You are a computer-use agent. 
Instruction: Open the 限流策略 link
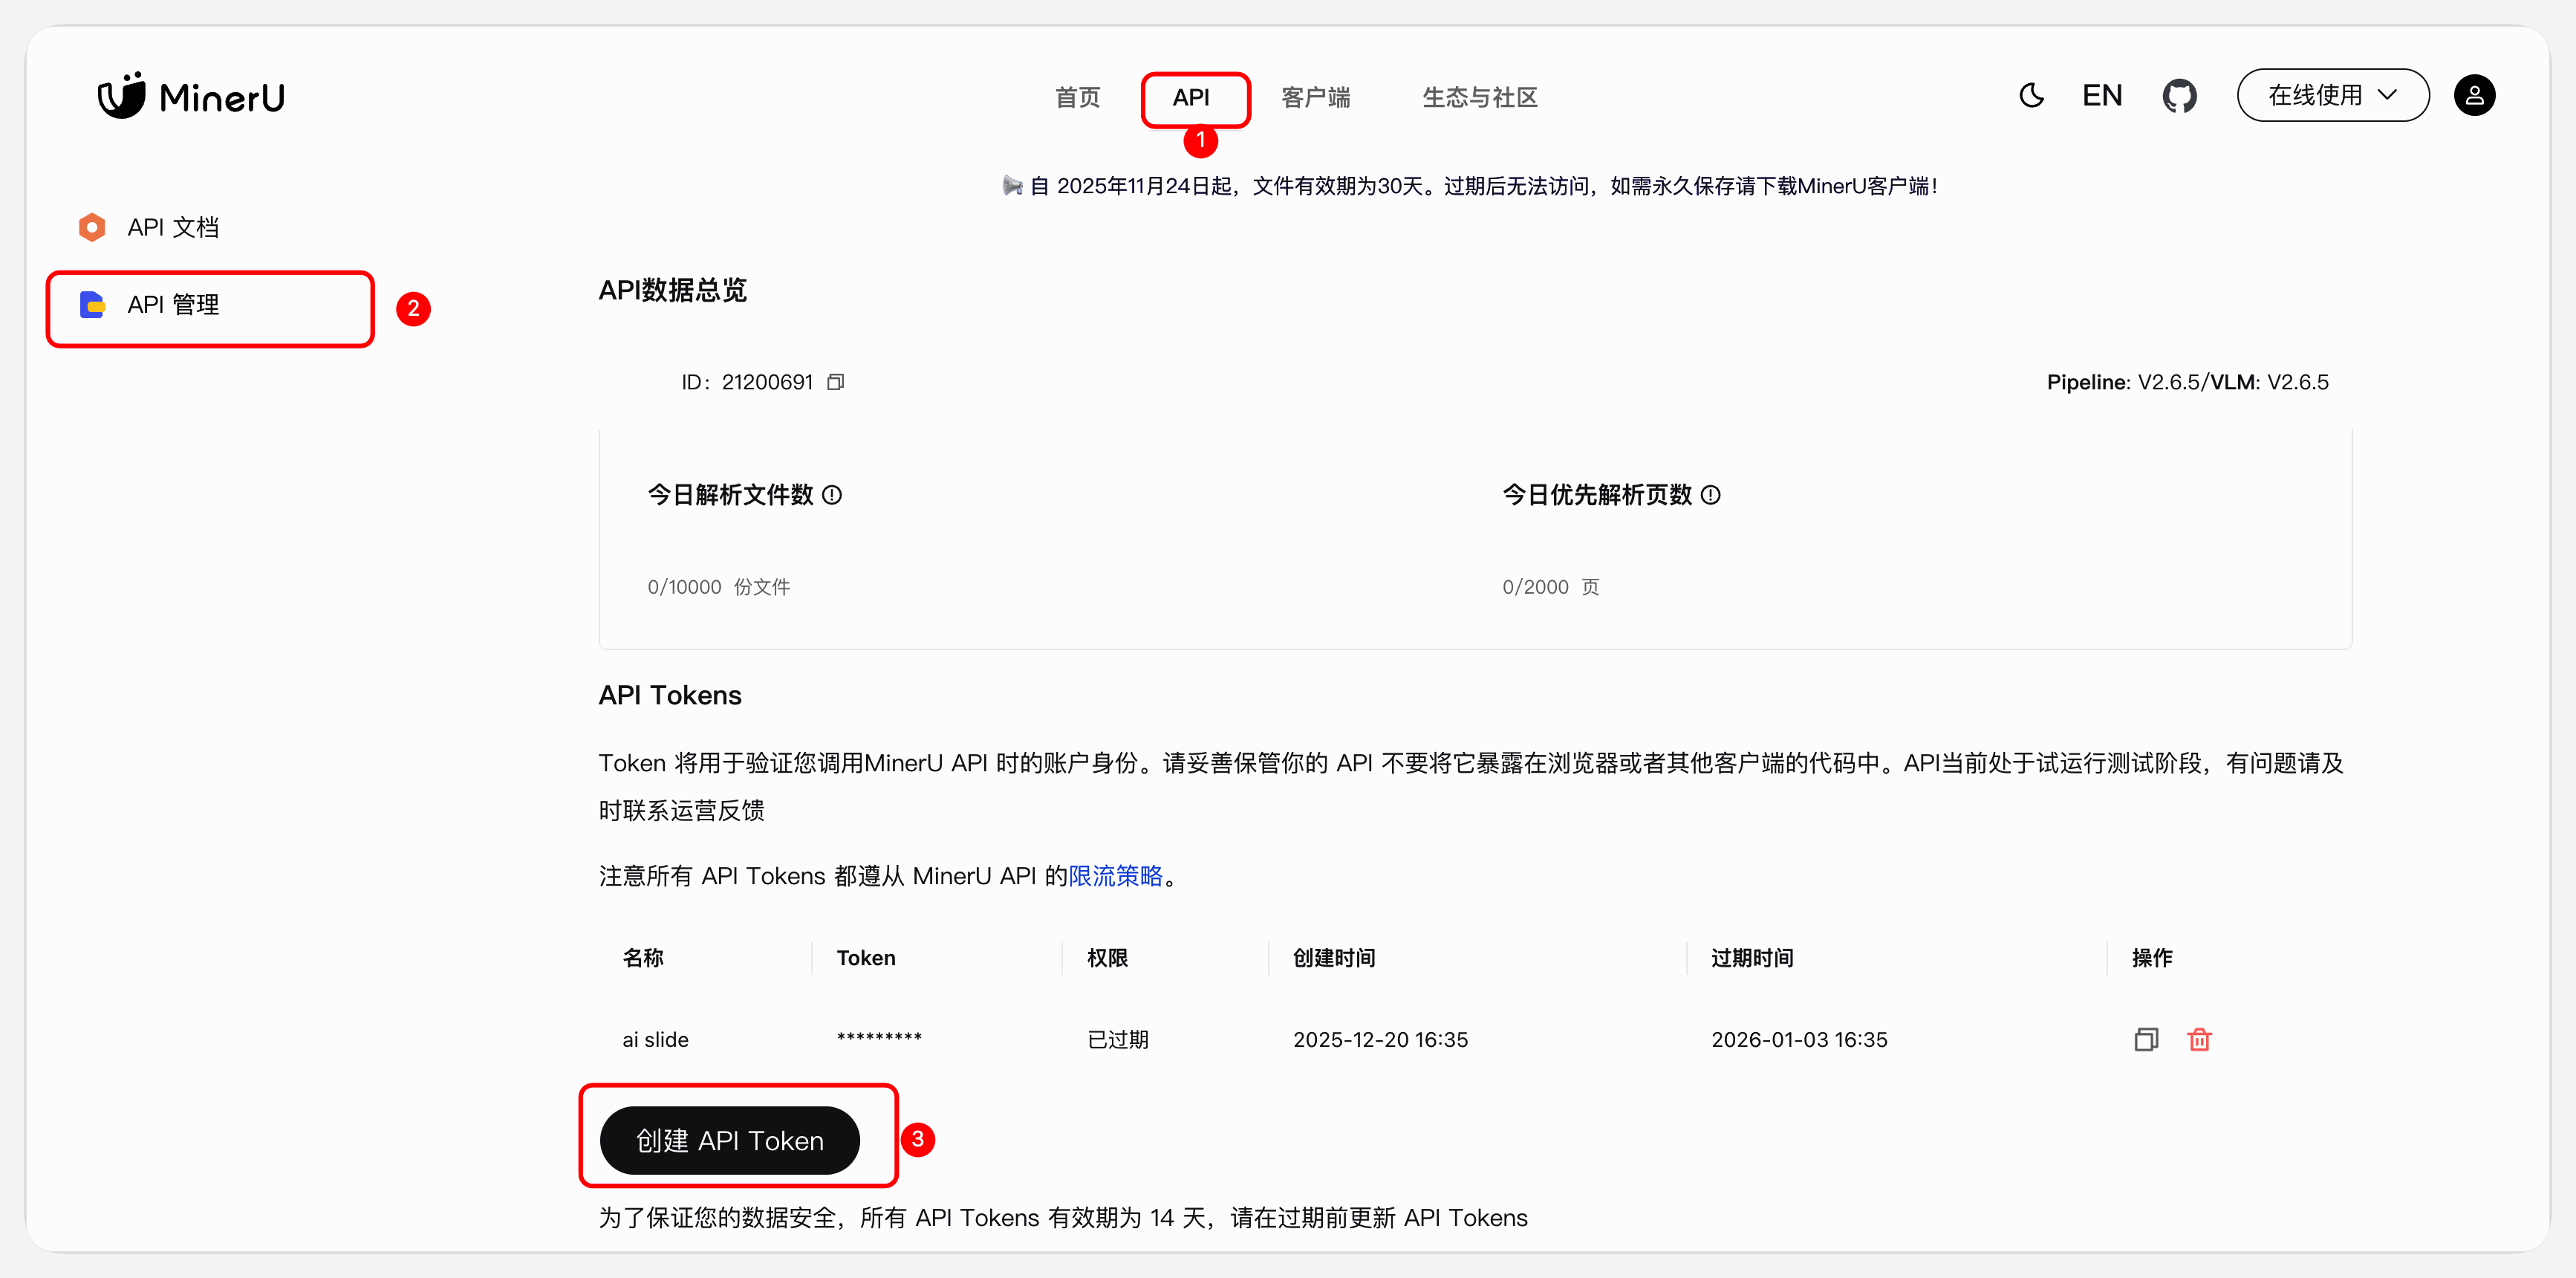(x=1115, y=876)
